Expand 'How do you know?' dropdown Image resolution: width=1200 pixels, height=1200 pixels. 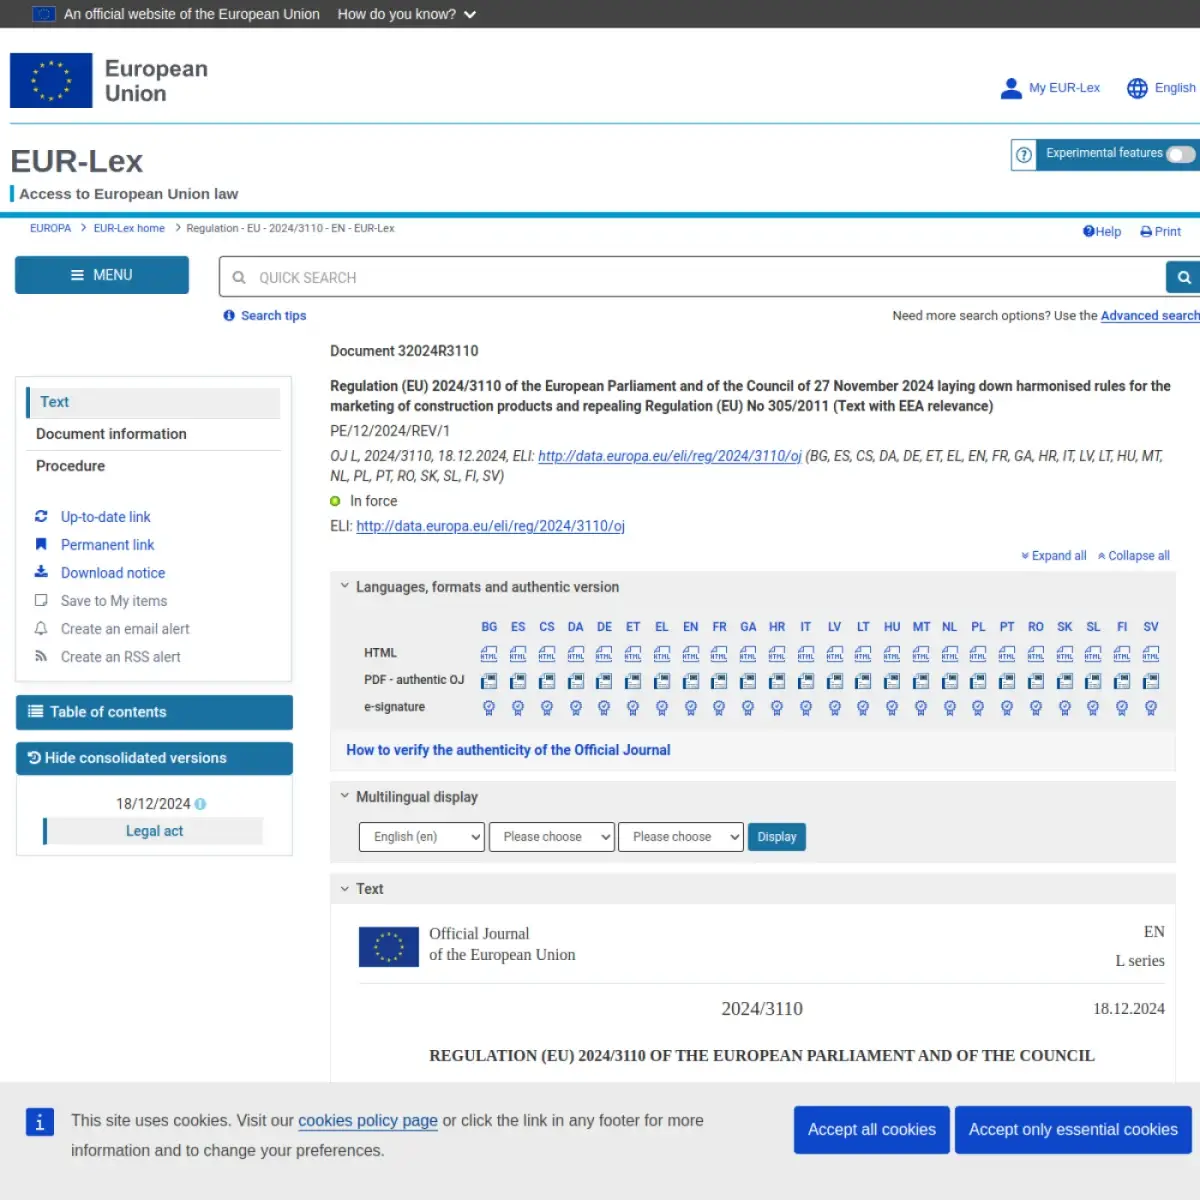[406, 14]
